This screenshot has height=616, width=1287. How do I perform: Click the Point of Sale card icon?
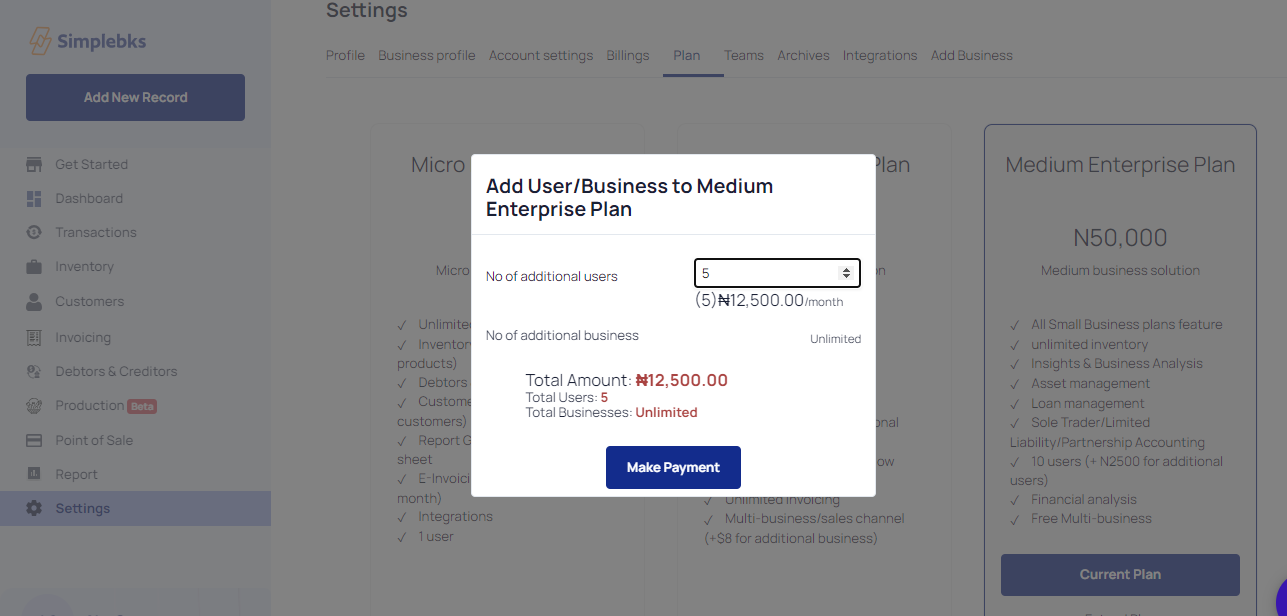point(34,440)
